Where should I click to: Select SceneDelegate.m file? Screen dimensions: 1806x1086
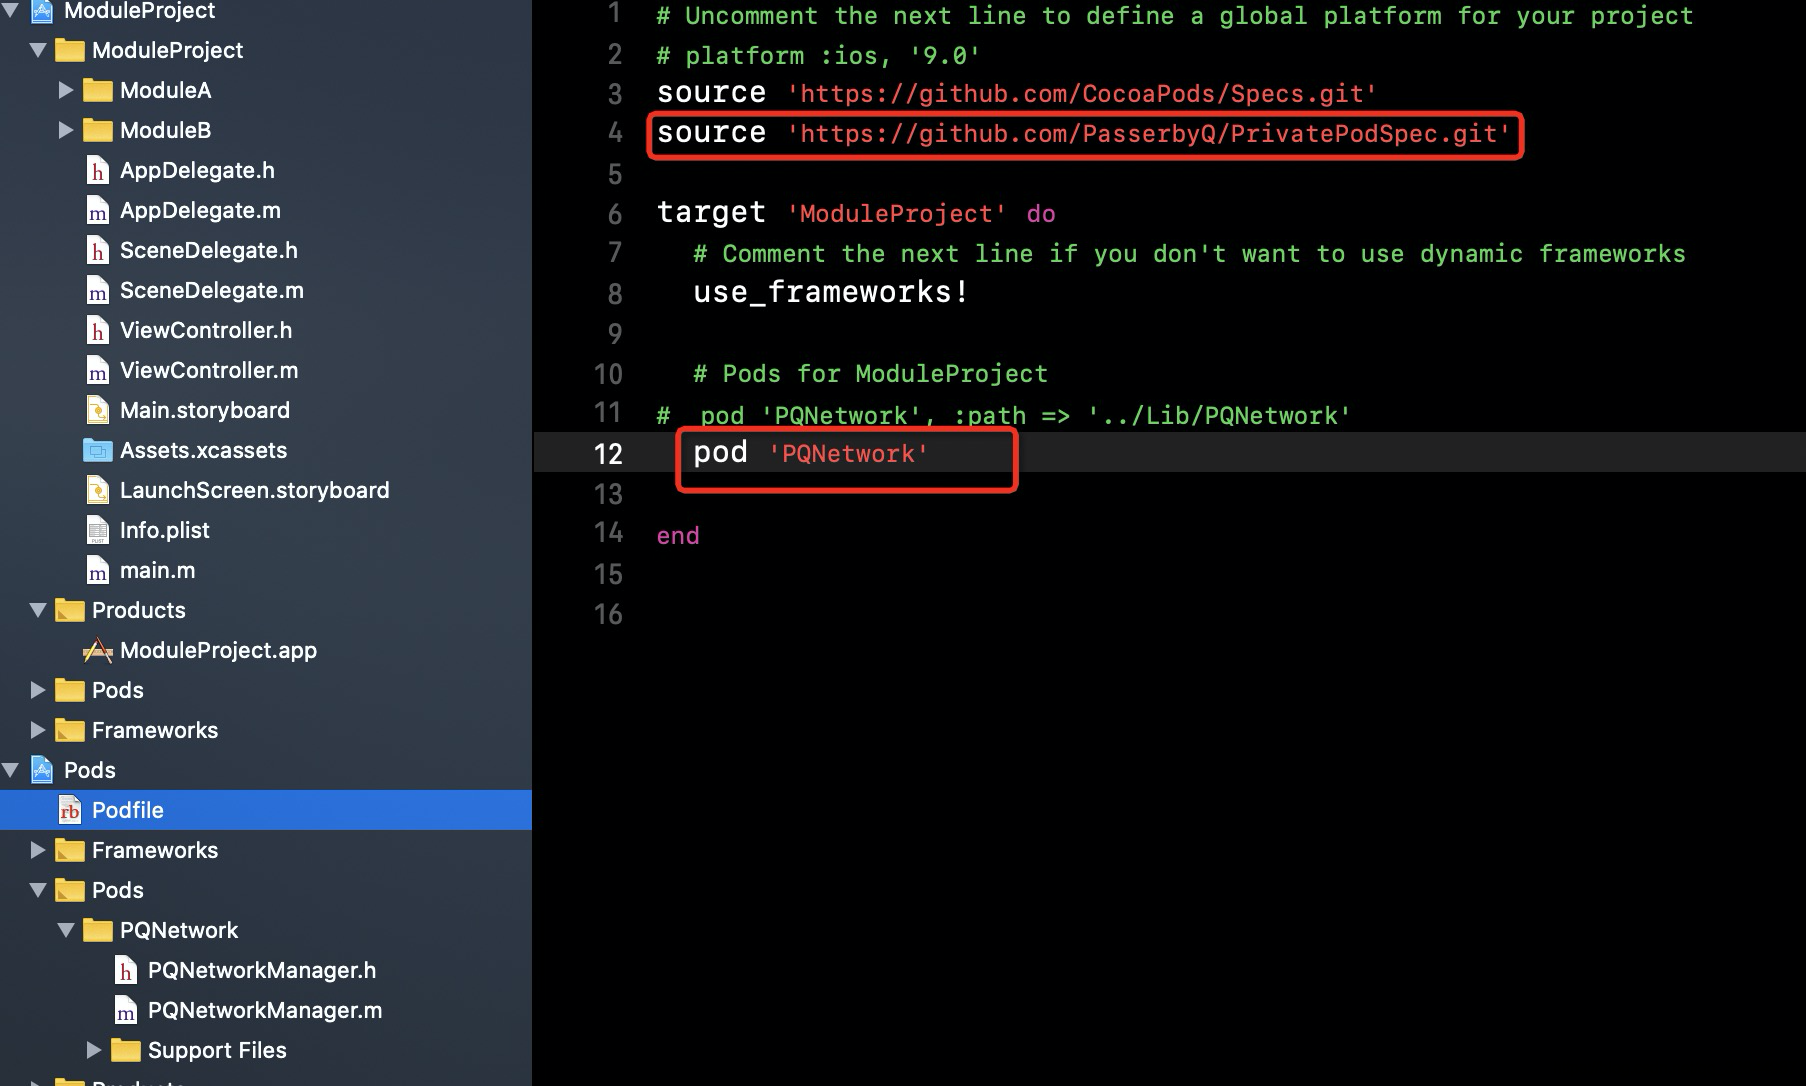point(212,290)
